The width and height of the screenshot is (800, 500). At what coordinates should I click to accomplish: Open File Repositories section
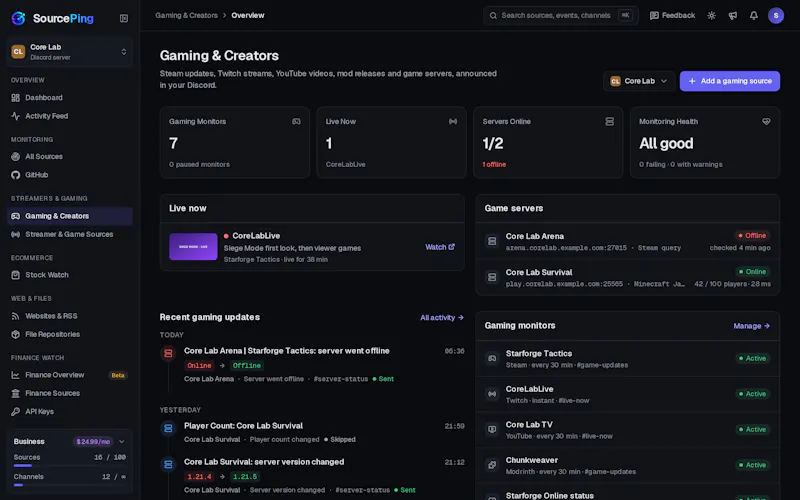pos(70,334)
